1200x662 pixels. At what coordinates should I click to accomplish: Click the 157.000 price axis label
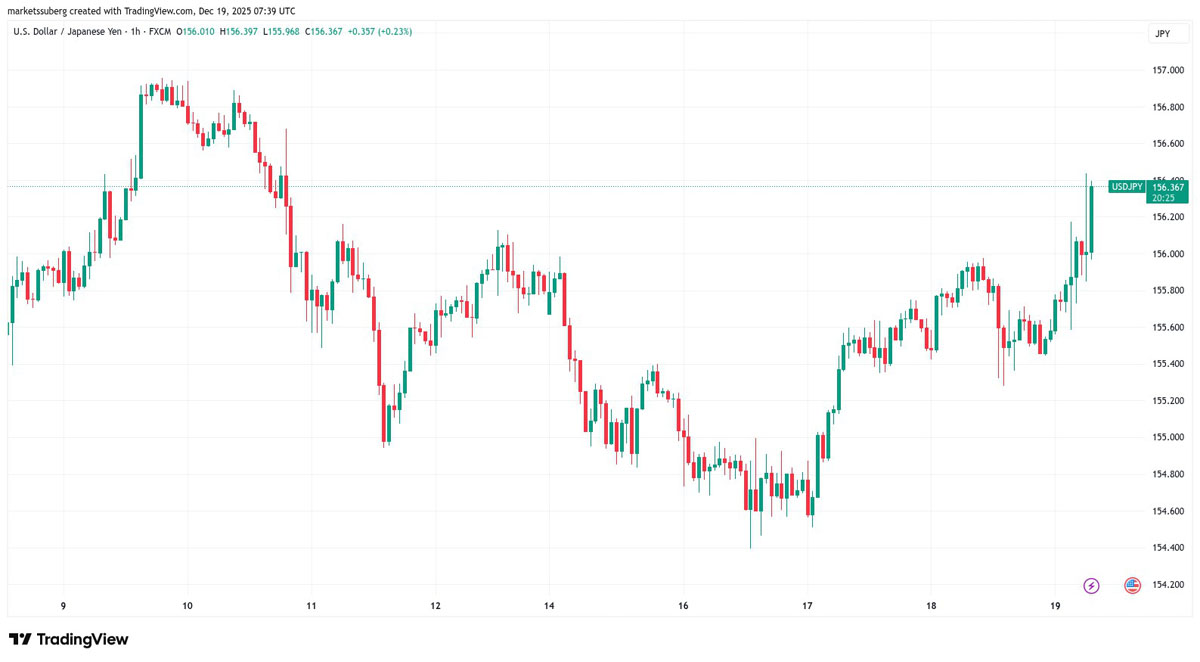click(x=1168, y=70)
